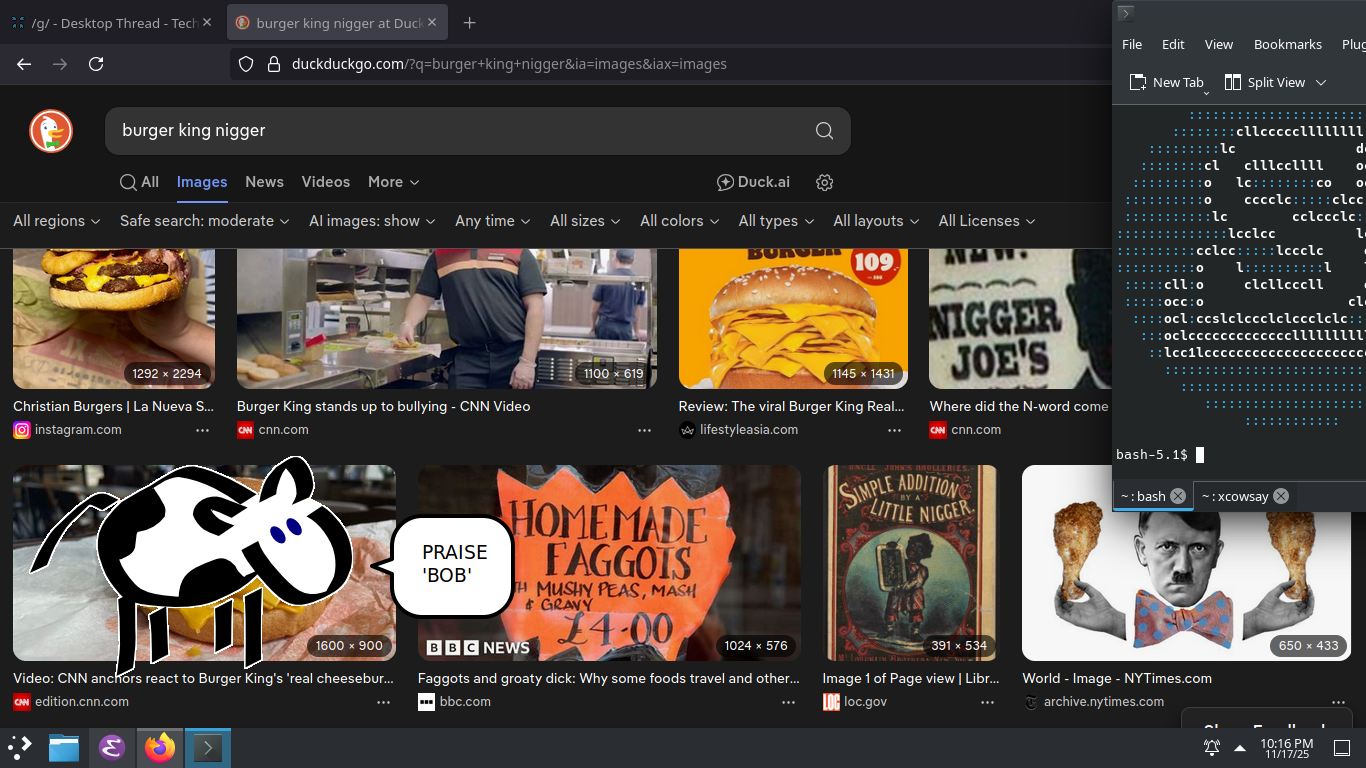Reload the DuckDuckGo page
The width and height of the screenshot is (1366, 768).
pyautogui.click(x=96, y=64)
